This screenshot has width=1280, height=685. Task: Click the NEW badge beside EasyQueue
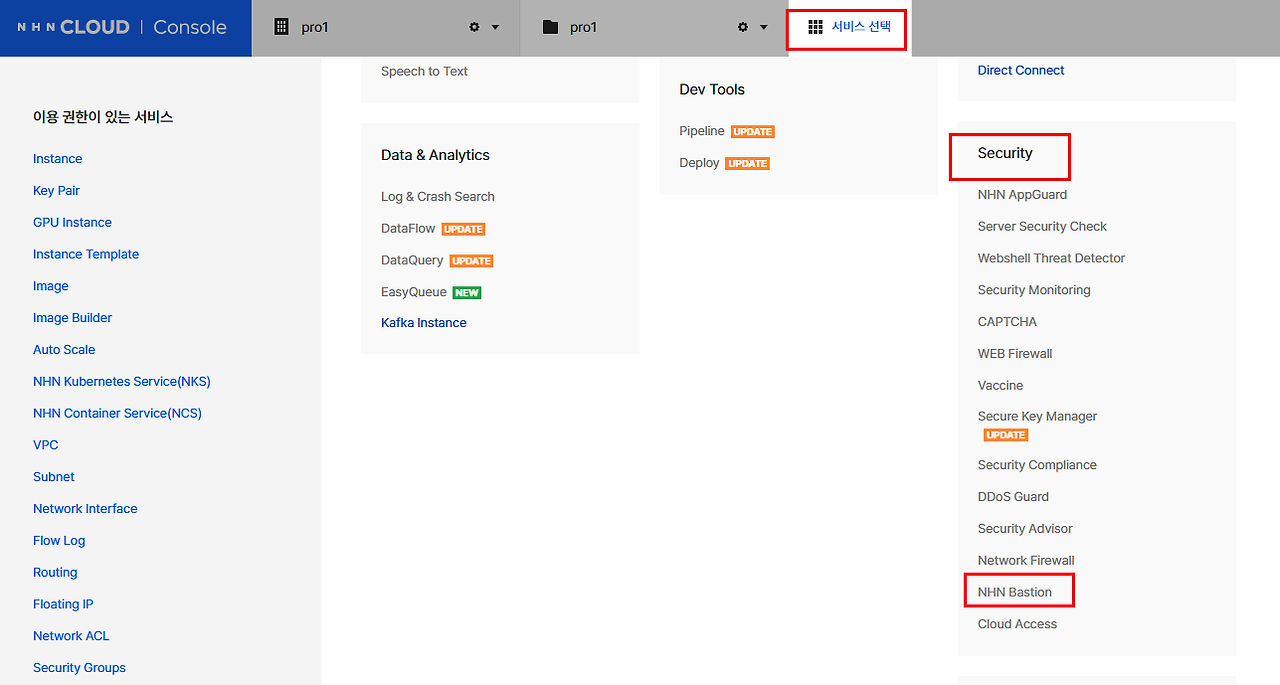pyautogui.click(x=467, y=293)
